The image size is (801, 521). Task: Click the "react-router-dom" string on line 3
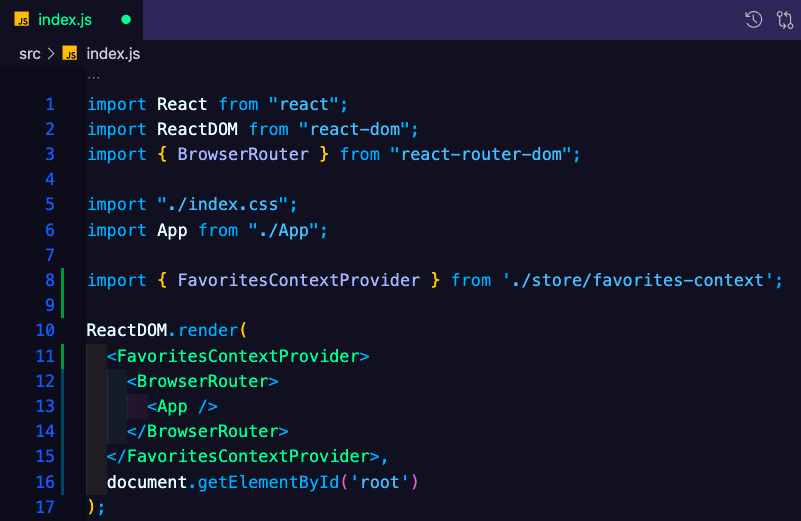(x=480, y=154)
